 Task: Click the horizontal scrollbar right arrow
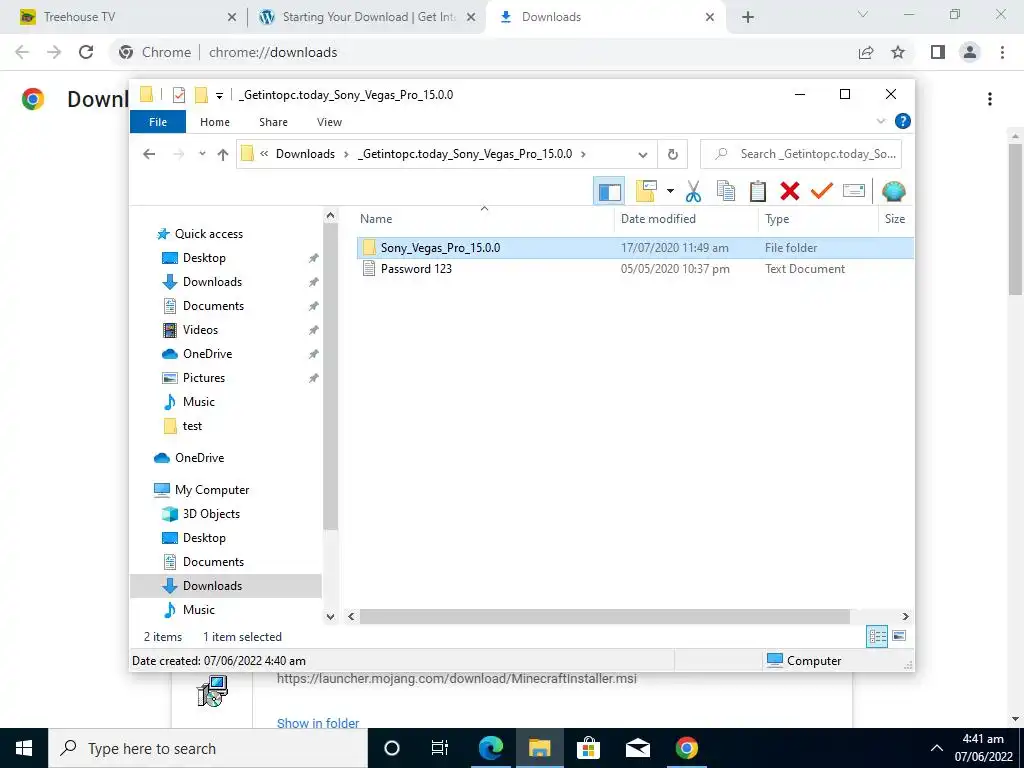click(x=905, y=616)
